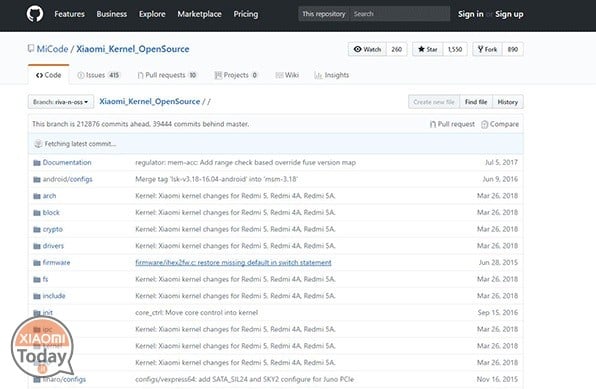Open the 890 forks count
The height and width of the screenshot is (389, 596).
click(513, 49)
